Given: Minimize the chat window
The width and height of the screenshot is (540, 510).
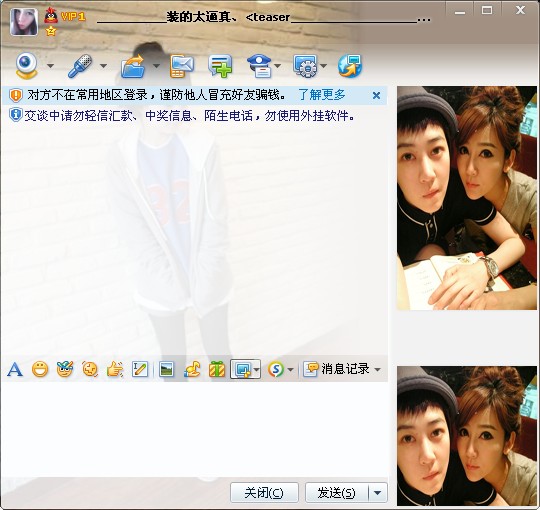Looking at the screenshot, I should (459, 11).
